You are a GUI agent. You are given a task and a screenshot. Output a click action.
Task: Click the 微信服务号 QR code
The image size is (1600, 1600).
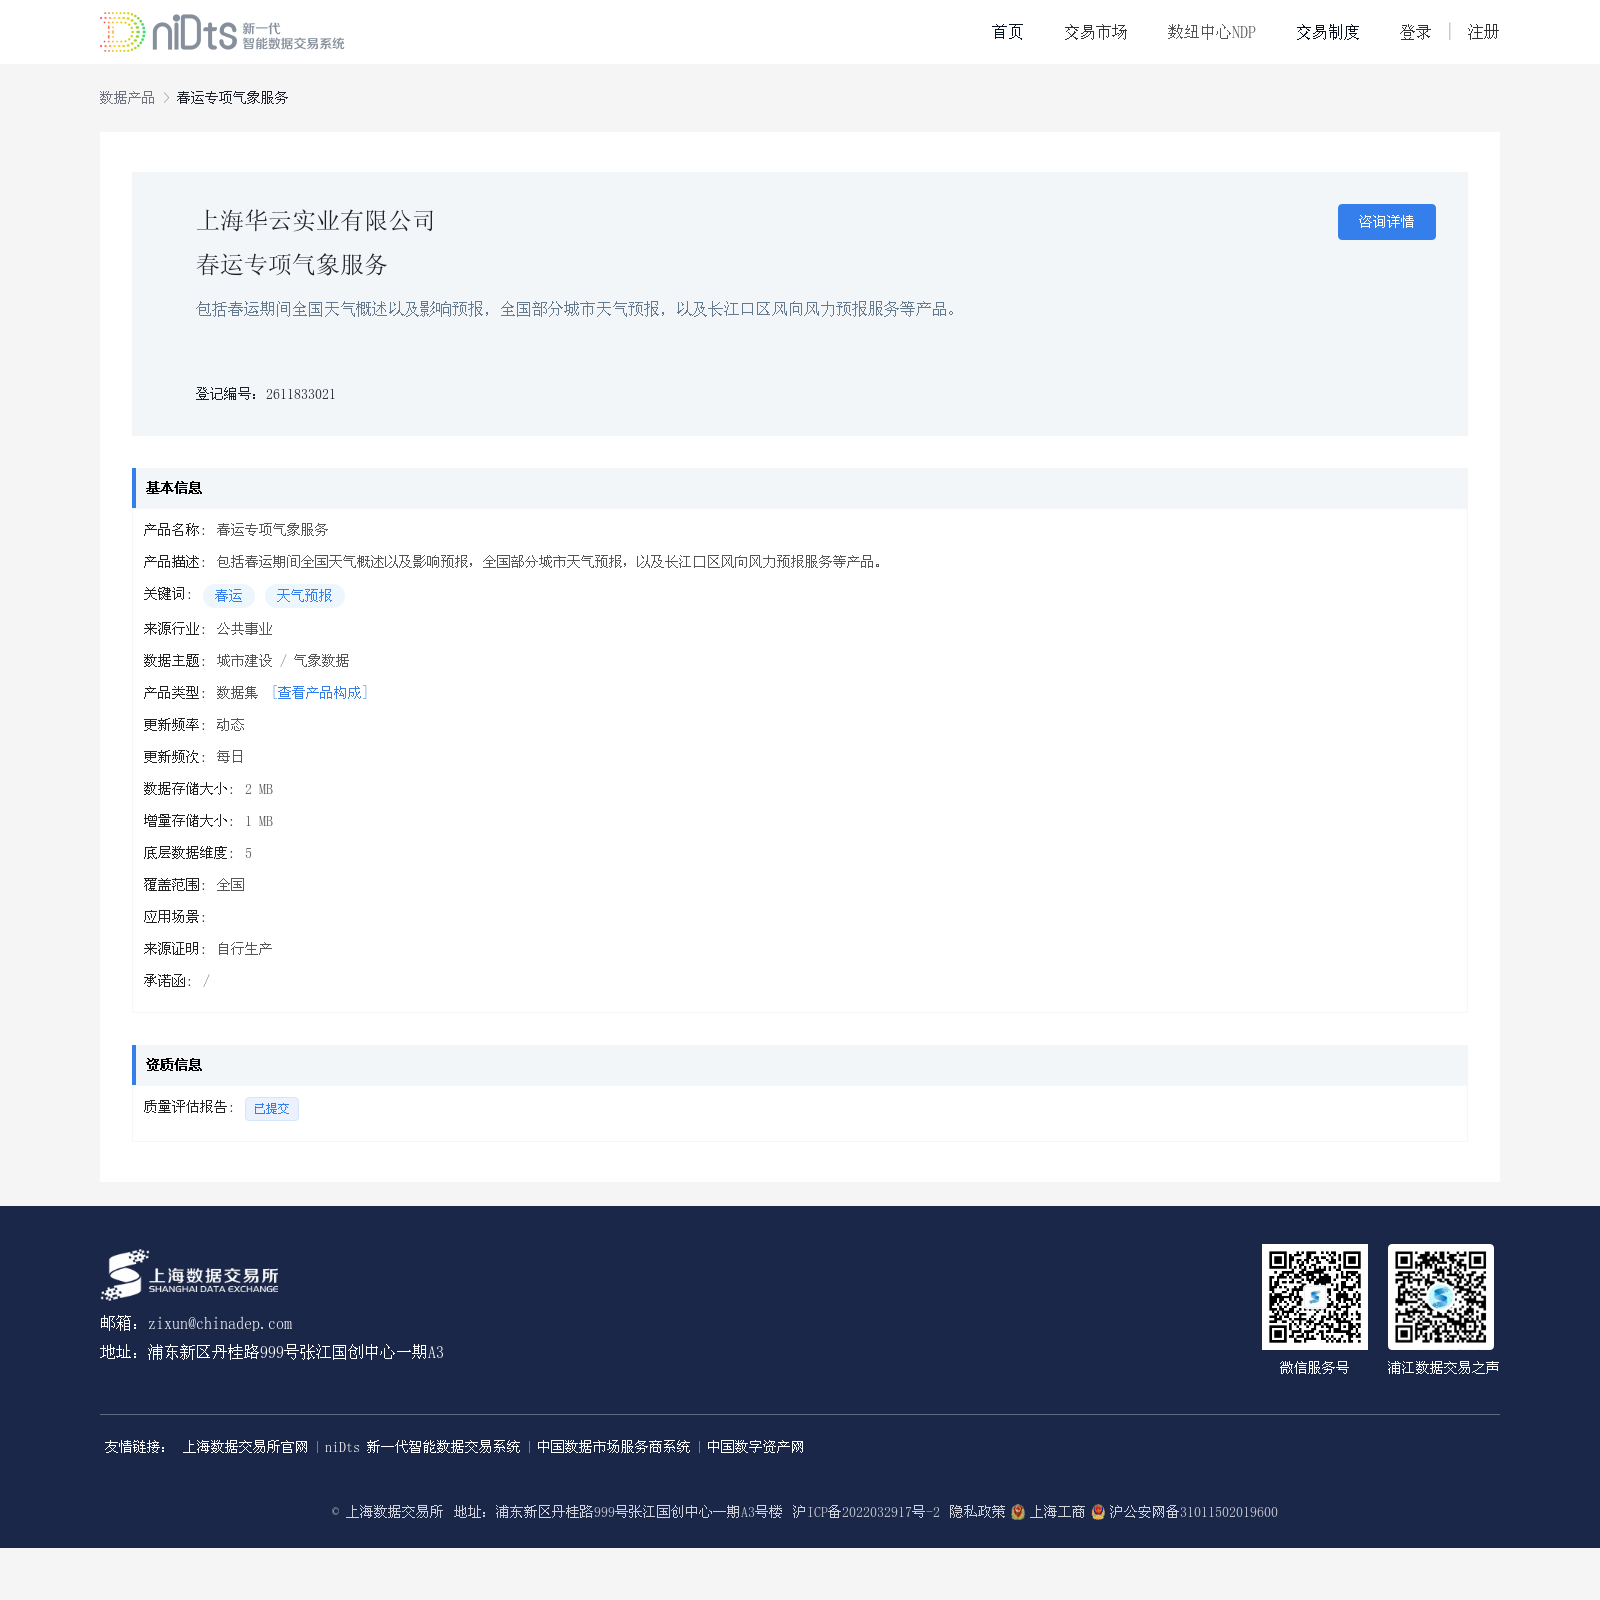pos(1315,1297)
